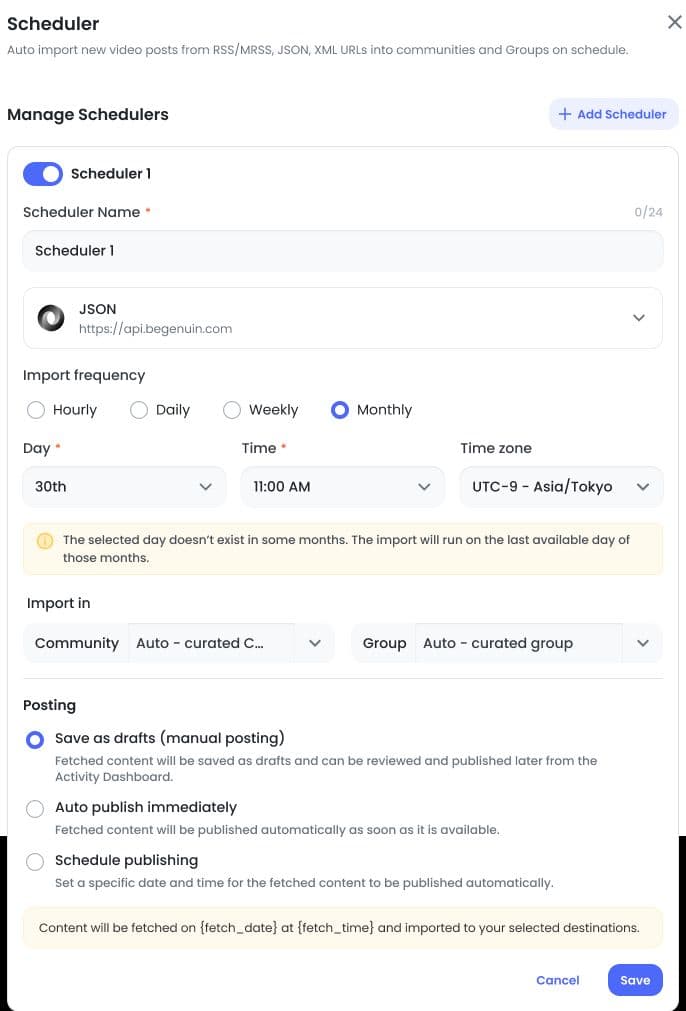This screenshot has width=686, height=1011.
Task: Click the warning info icon in yellow banner
Action: click(44, 540)
